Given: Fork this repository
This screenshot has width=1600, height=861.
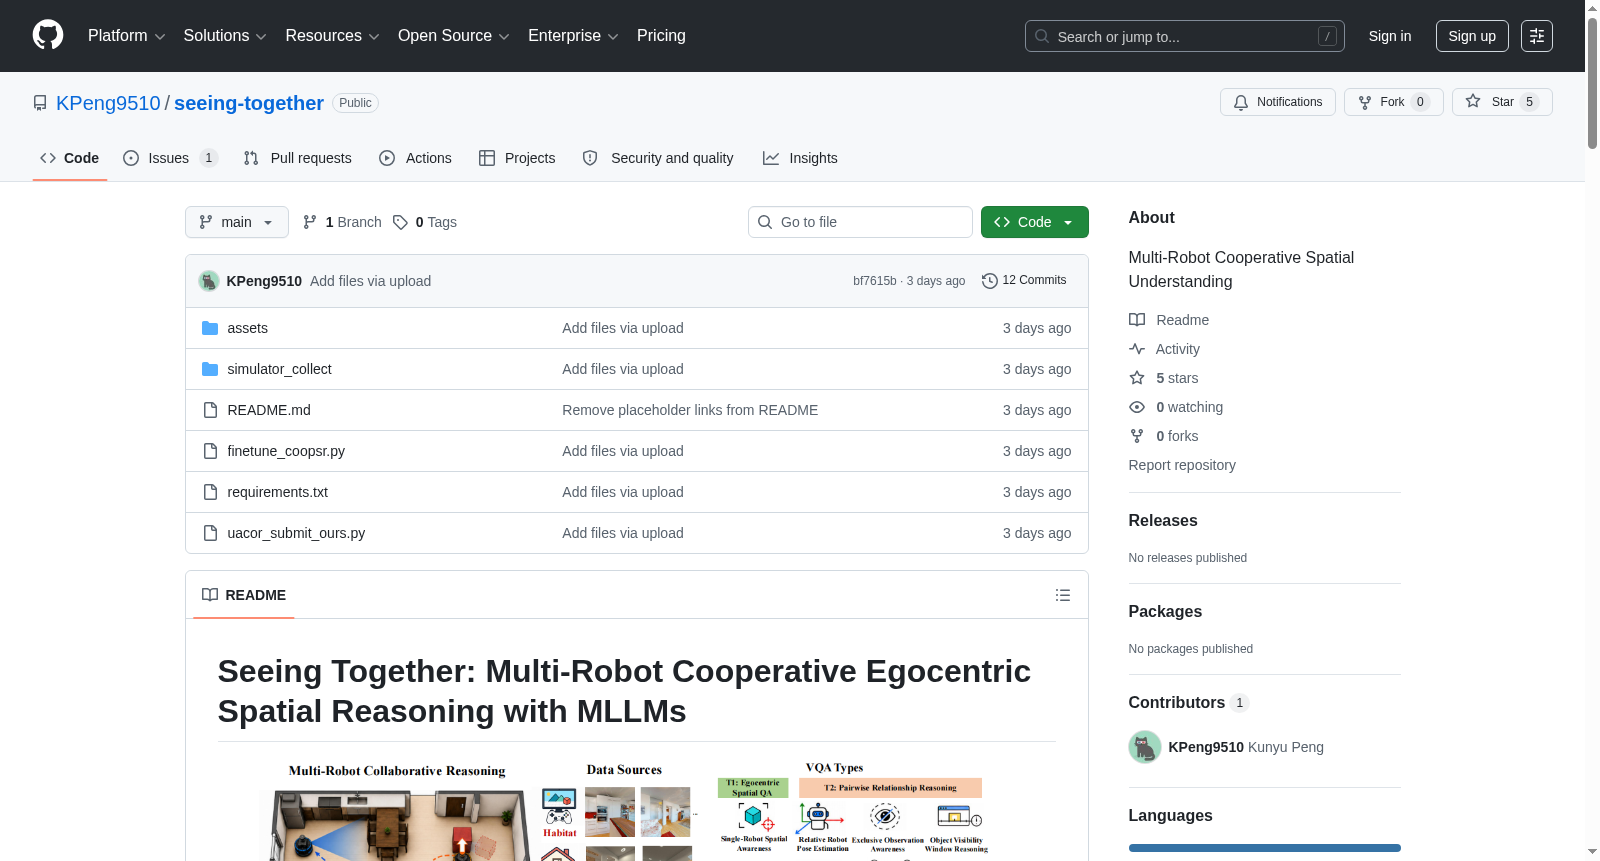Looking at the screenshot, I should 1394,102.
